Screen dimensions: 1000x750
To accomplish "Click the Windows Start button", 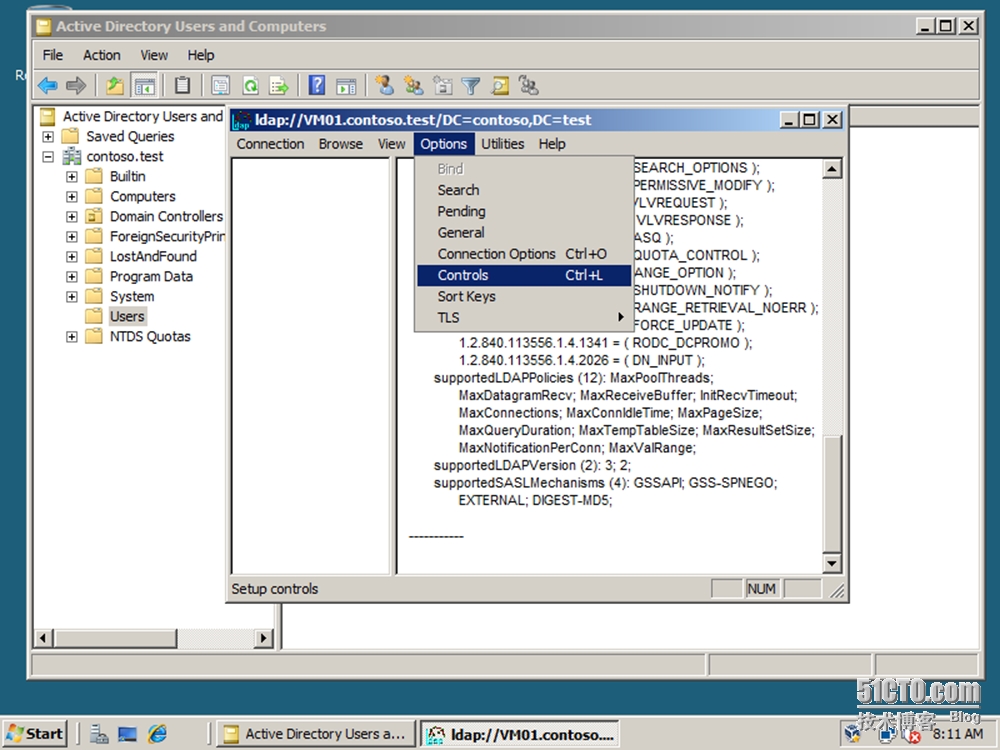I will click(36, 733).
